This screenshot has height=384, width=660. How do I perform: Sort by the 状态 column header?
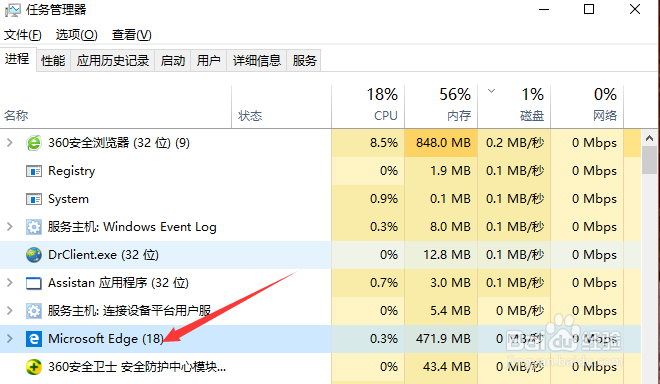(282, 107)
